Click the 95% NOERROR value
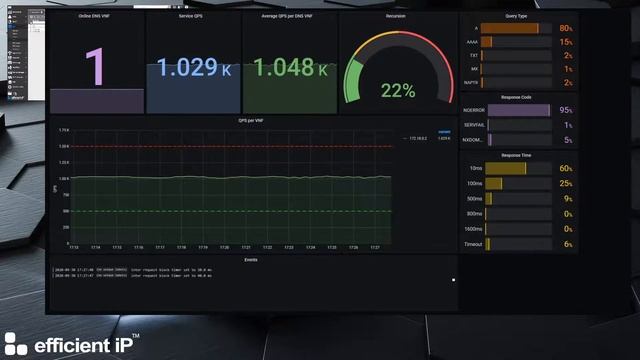Screen dimensions: 640x360 pyautogui.click(x=566, y=110)
